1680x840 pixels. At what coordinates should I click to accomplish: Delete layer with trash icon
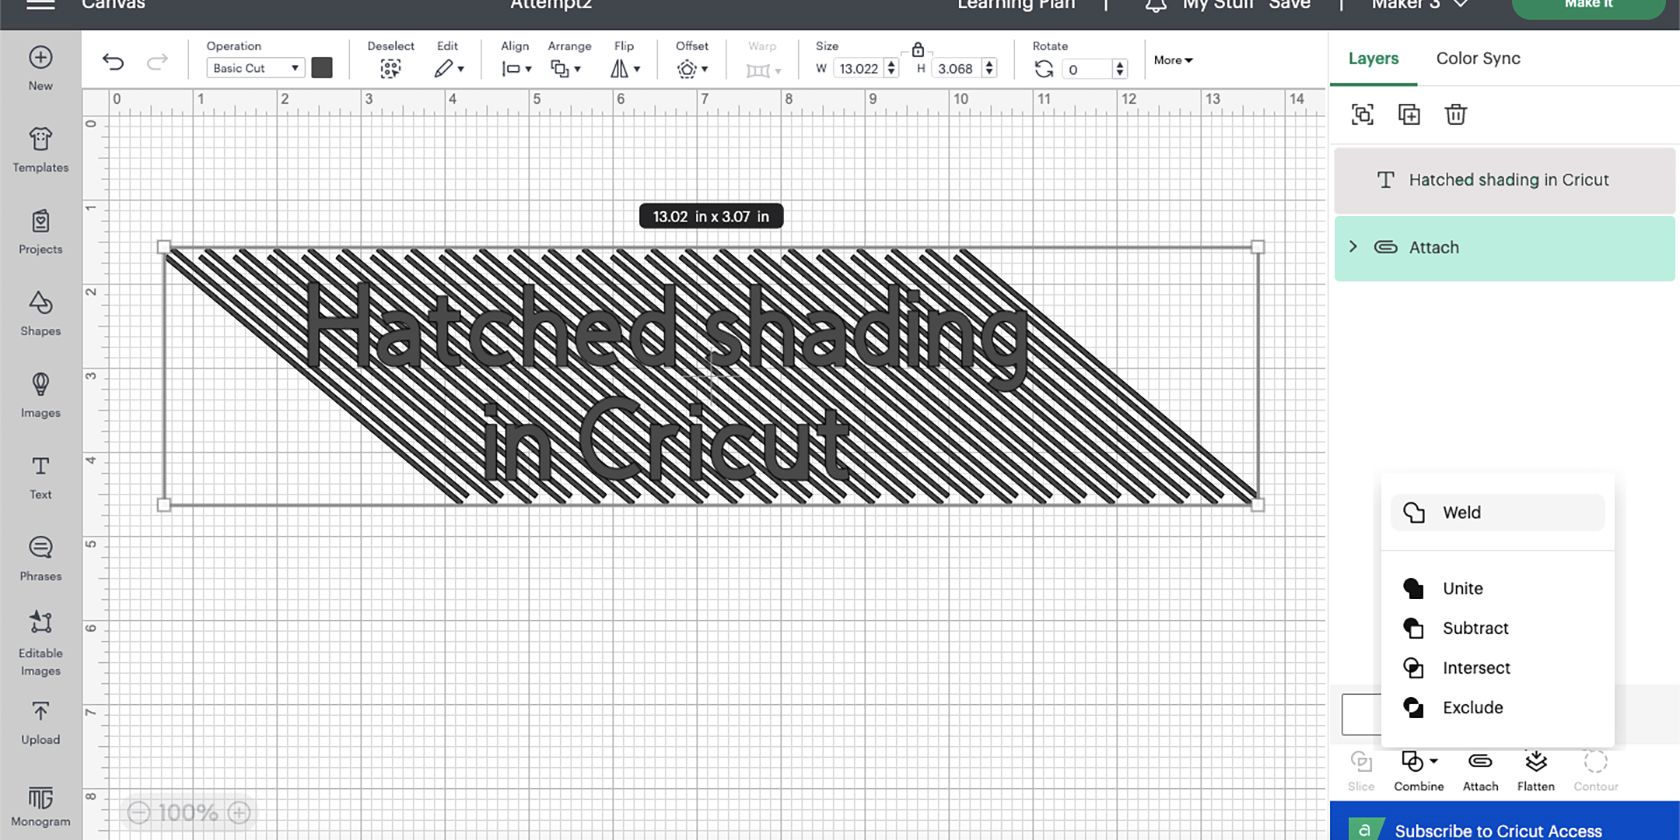pos(1456,114)
